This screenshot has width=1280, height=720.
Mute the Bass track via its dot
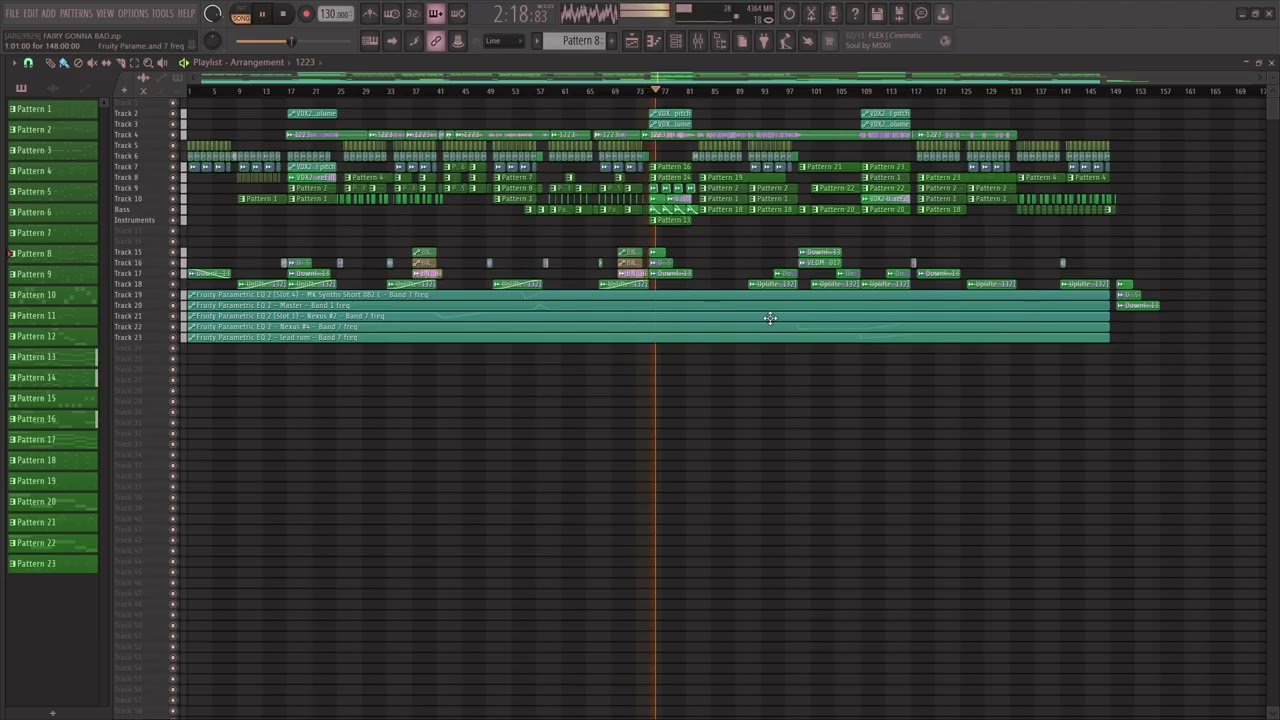coord(173,210)
